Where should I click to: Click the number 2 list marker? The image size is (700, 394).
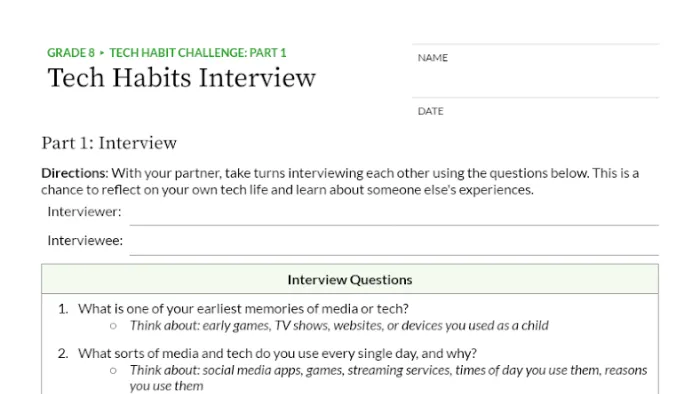[x=63, y=353]
